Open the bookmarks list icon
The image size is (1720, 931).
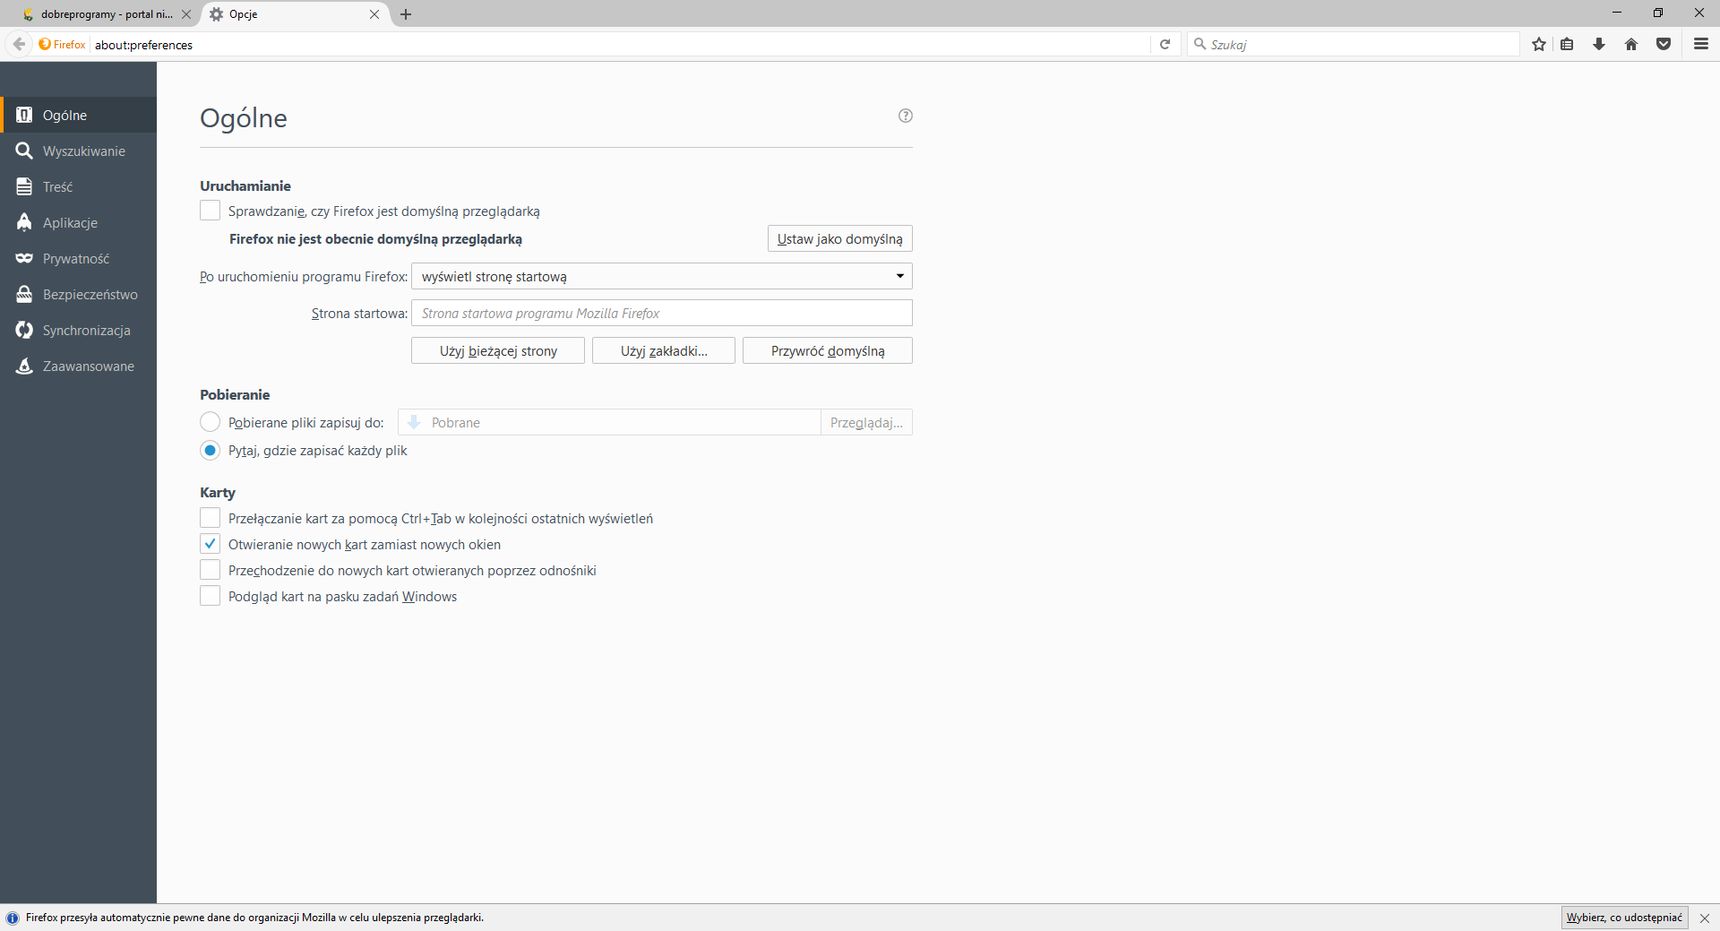click(1567, 44)
